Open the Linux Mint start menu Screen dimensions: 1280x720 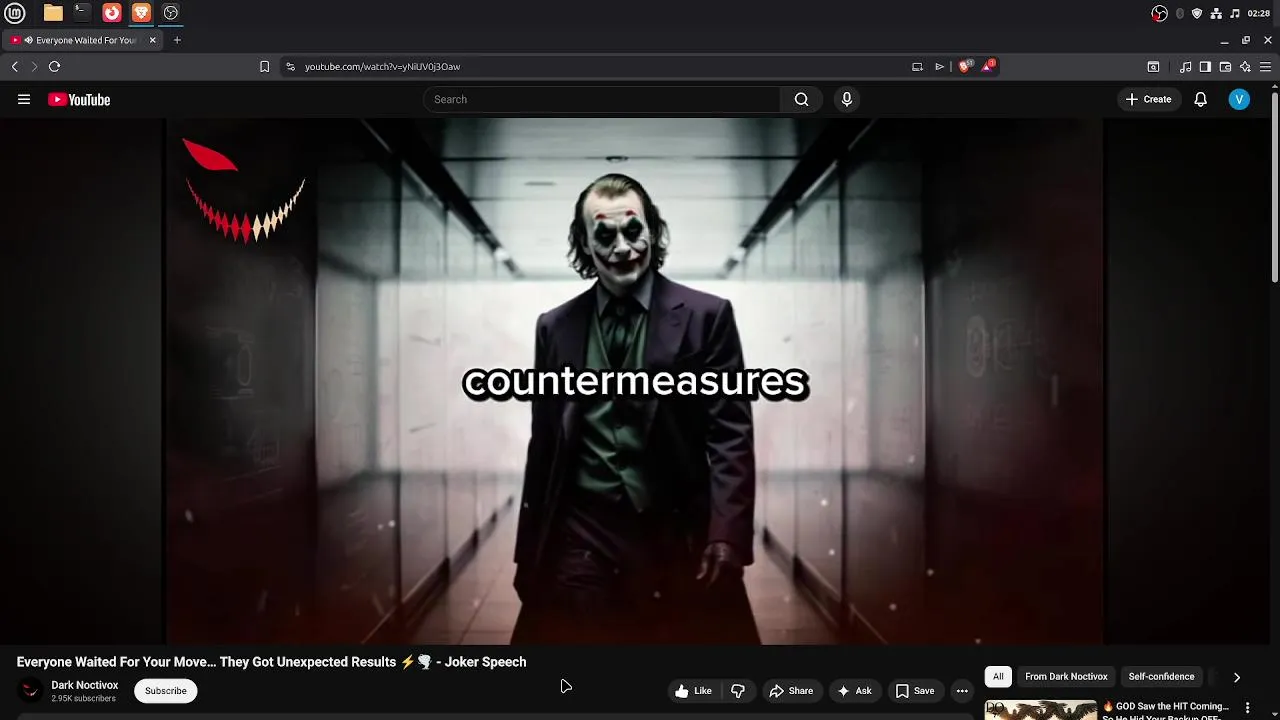click(x=15, y=13)
